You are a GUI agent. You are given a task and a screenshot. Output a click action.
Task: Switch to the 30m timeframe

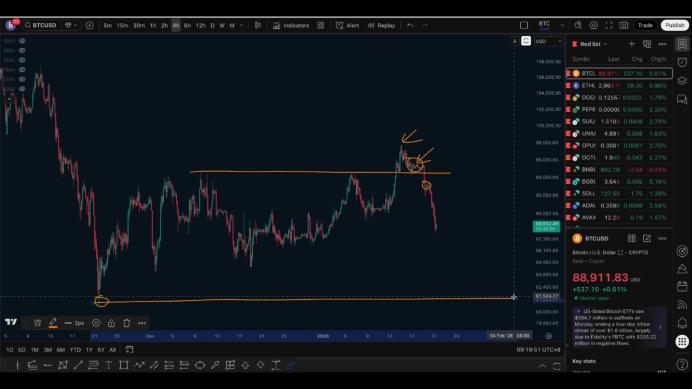point(139,26)
